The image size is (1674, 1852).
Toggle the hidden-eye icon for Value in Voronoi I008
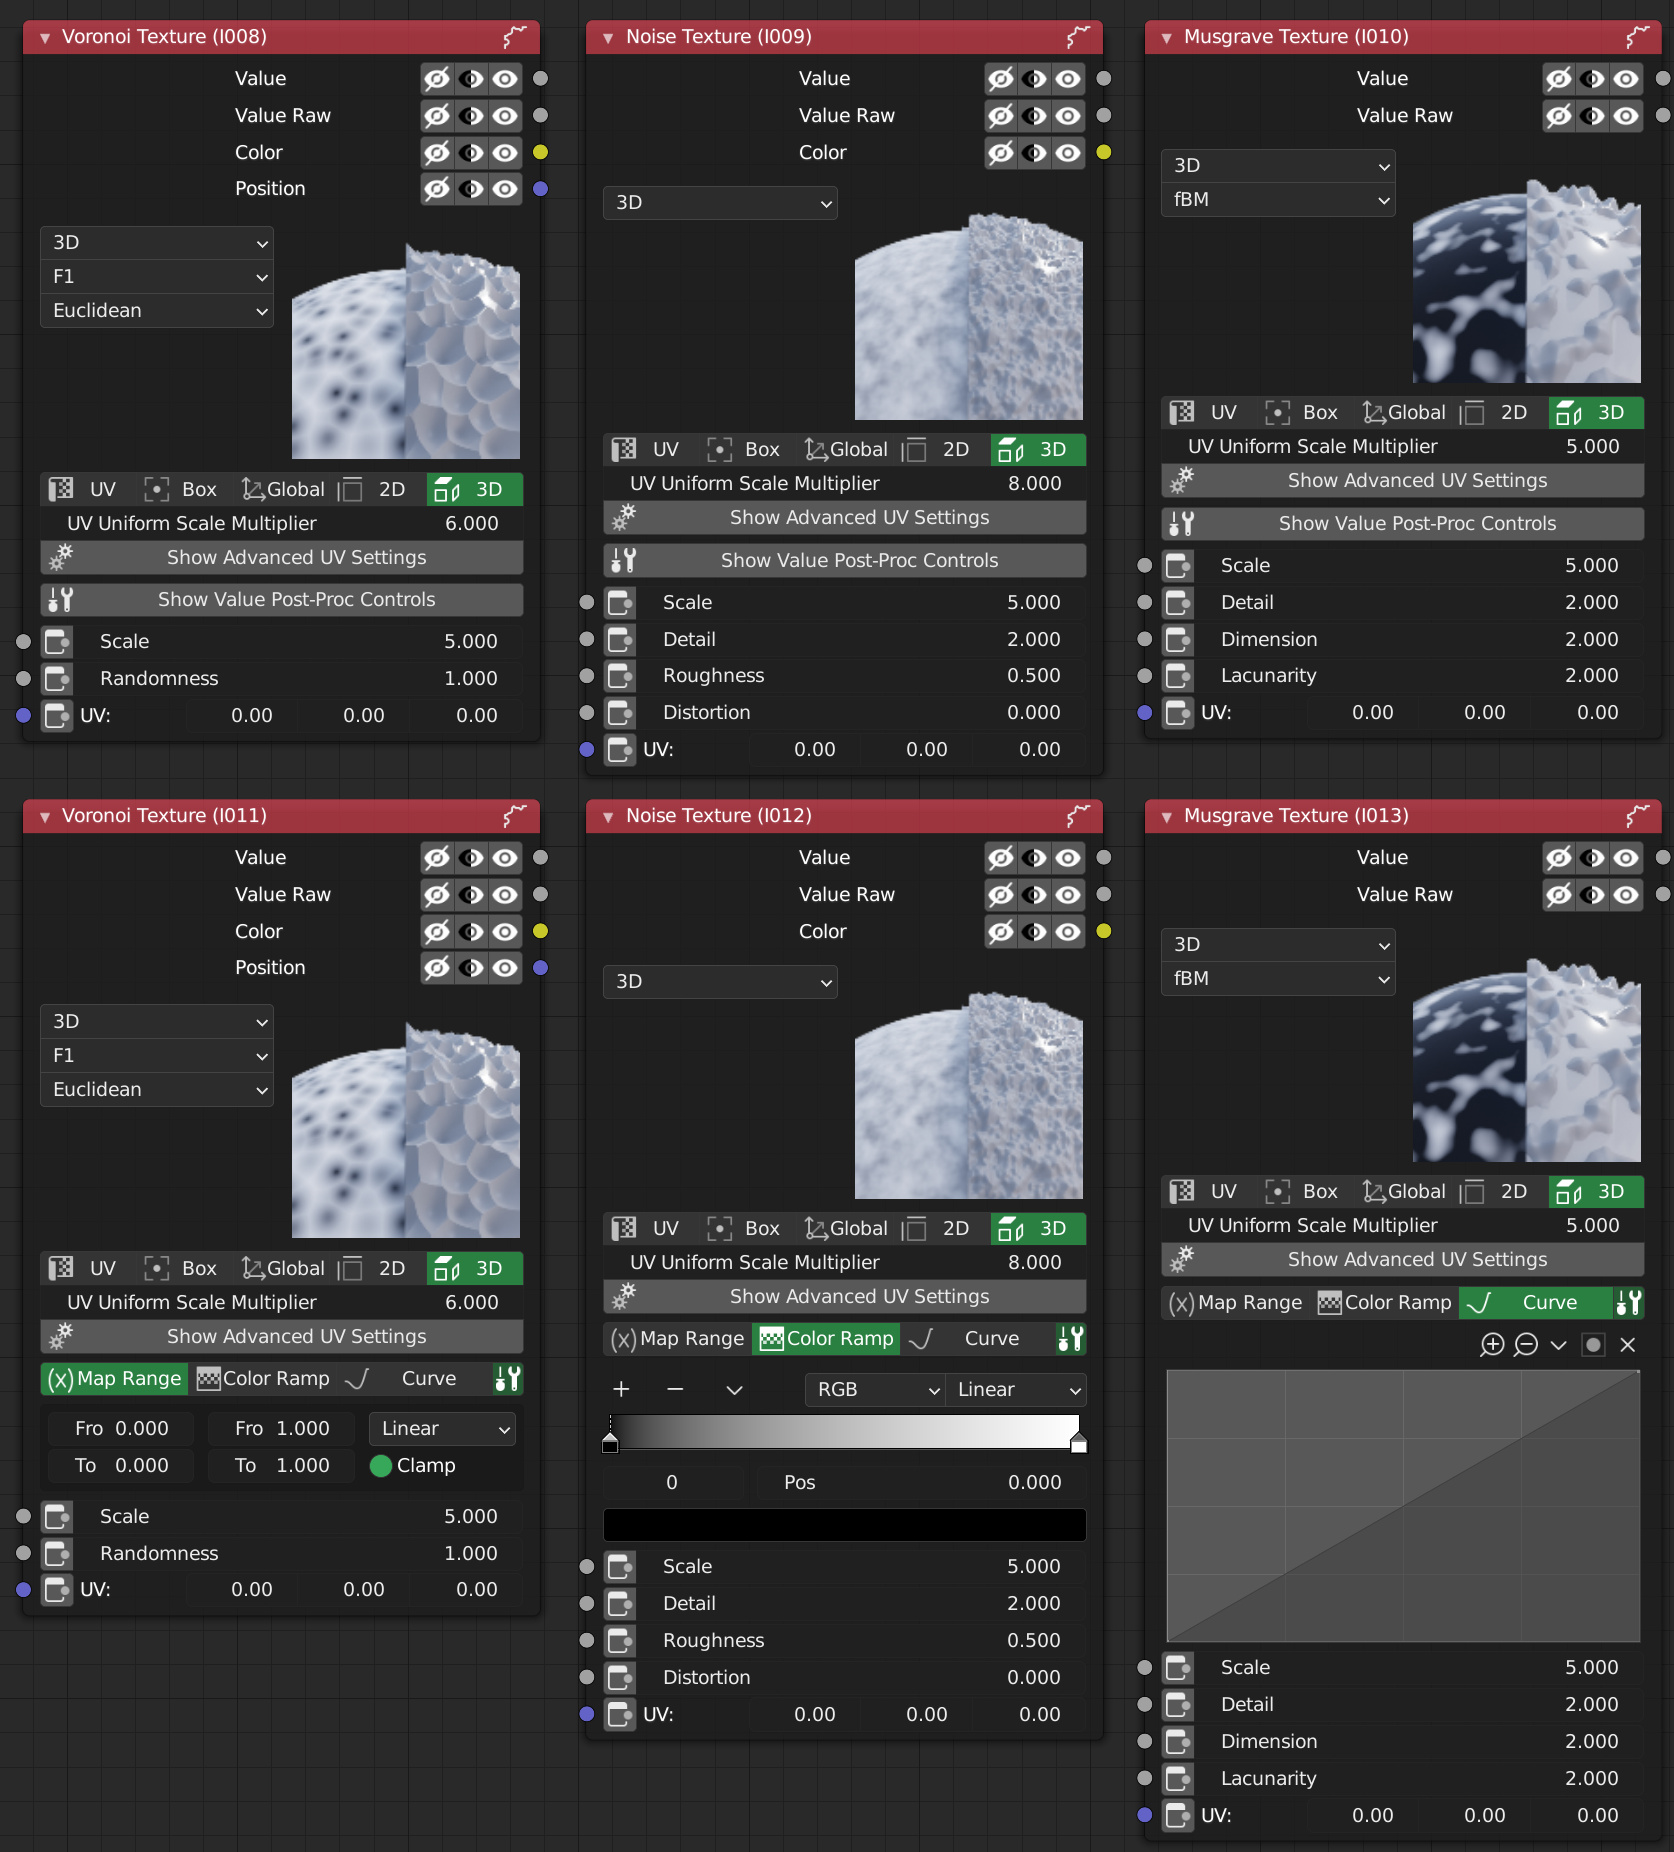(x=437, y=79)
